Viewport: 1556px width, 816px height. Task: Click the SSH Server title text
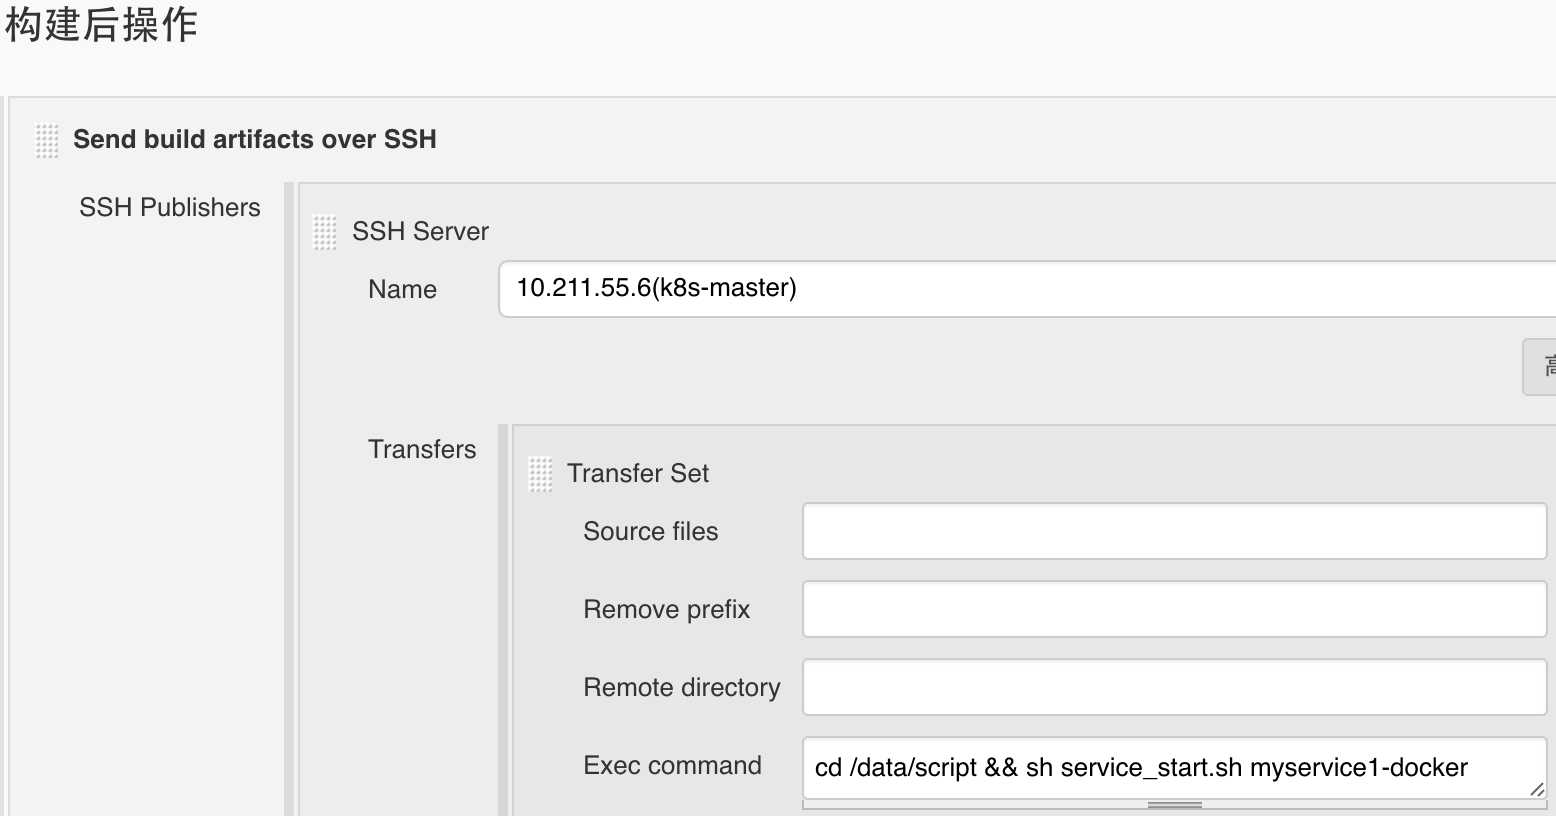pos(420,231)
